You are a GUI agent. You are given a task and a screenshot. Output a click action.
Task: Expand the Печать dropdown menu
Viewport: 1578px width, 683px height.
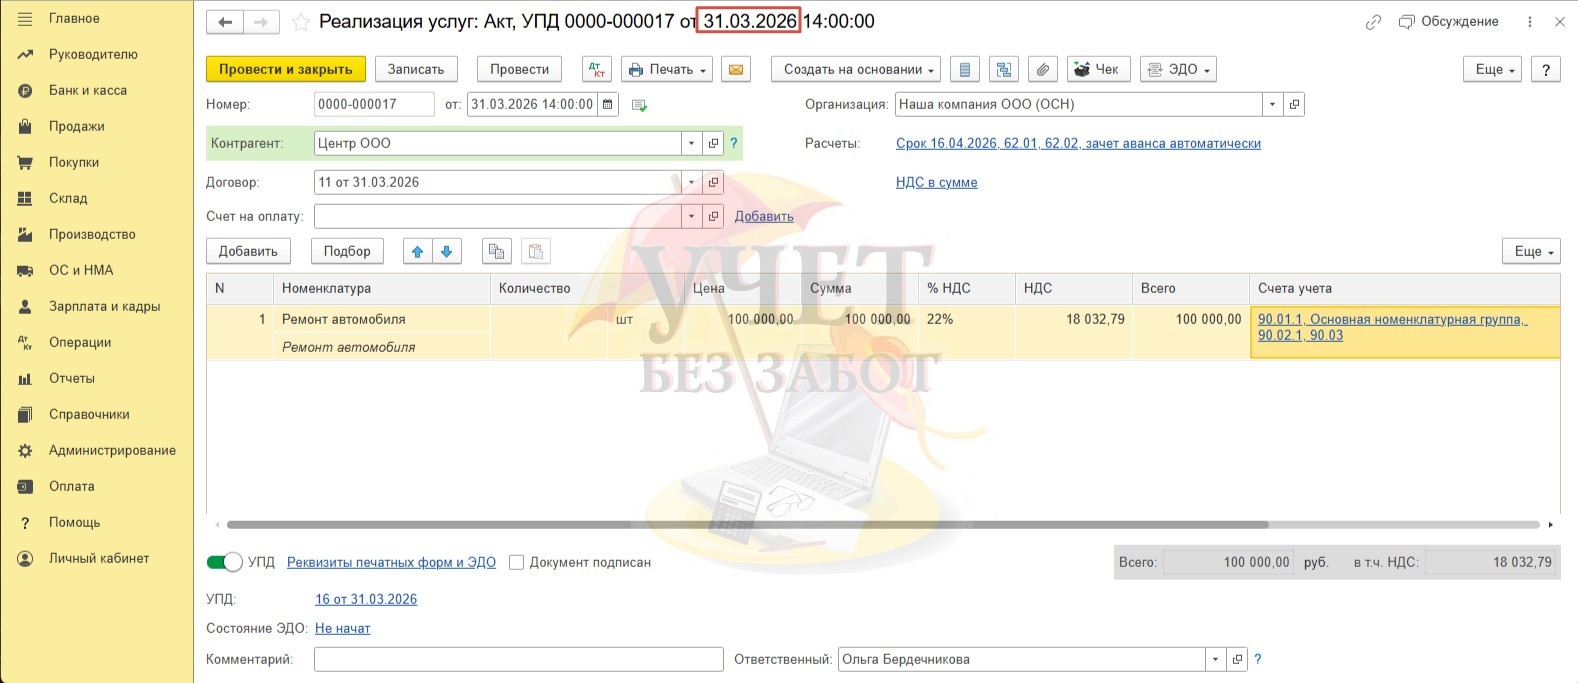click(x=668, y=69)
